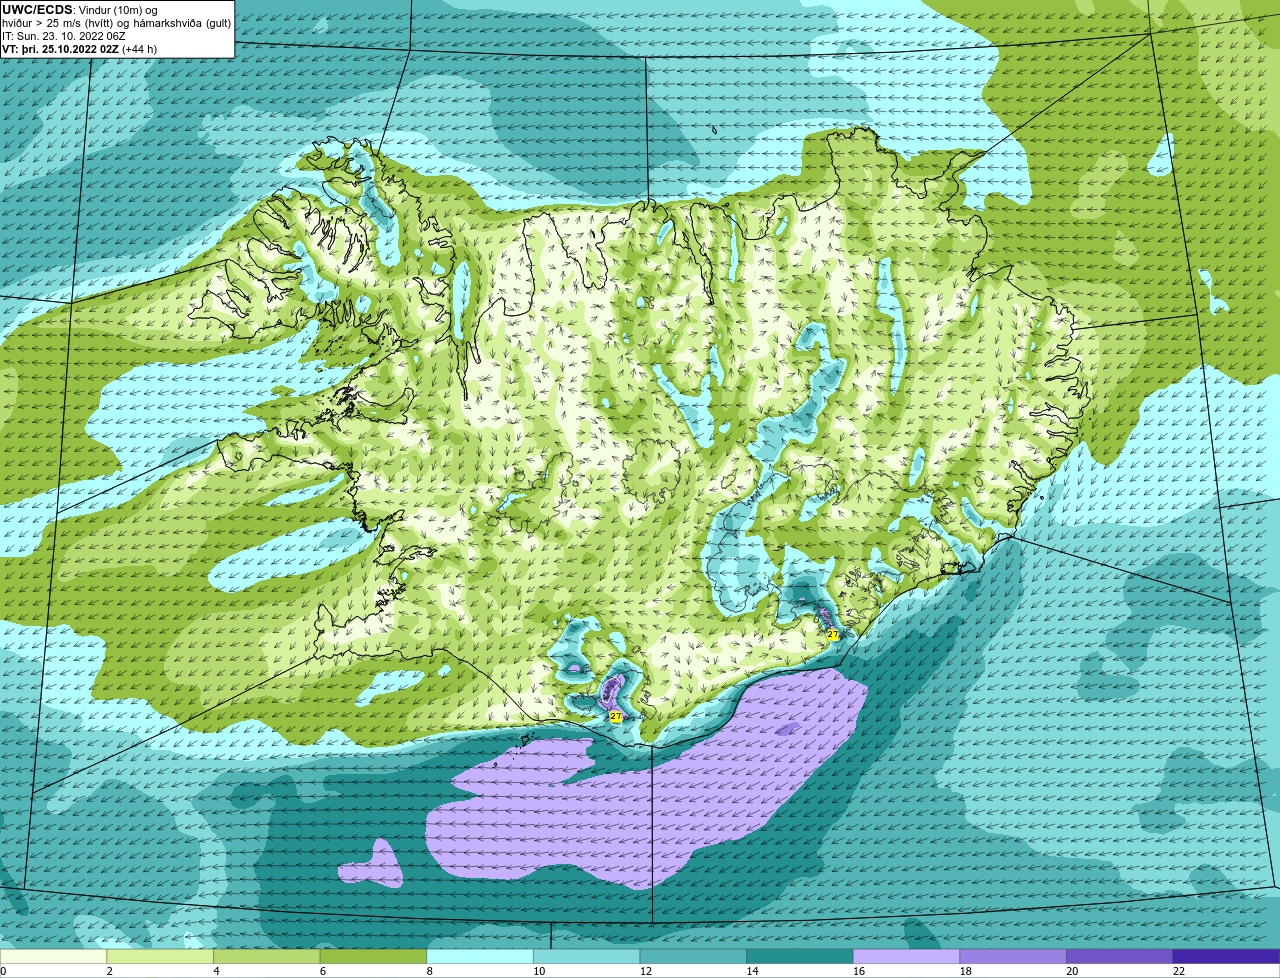This screenshot has height=978, width=1280.
Task: Select the 2–4 m/s light green swatch
Action: pyautogui.click(x=160, y=957)
